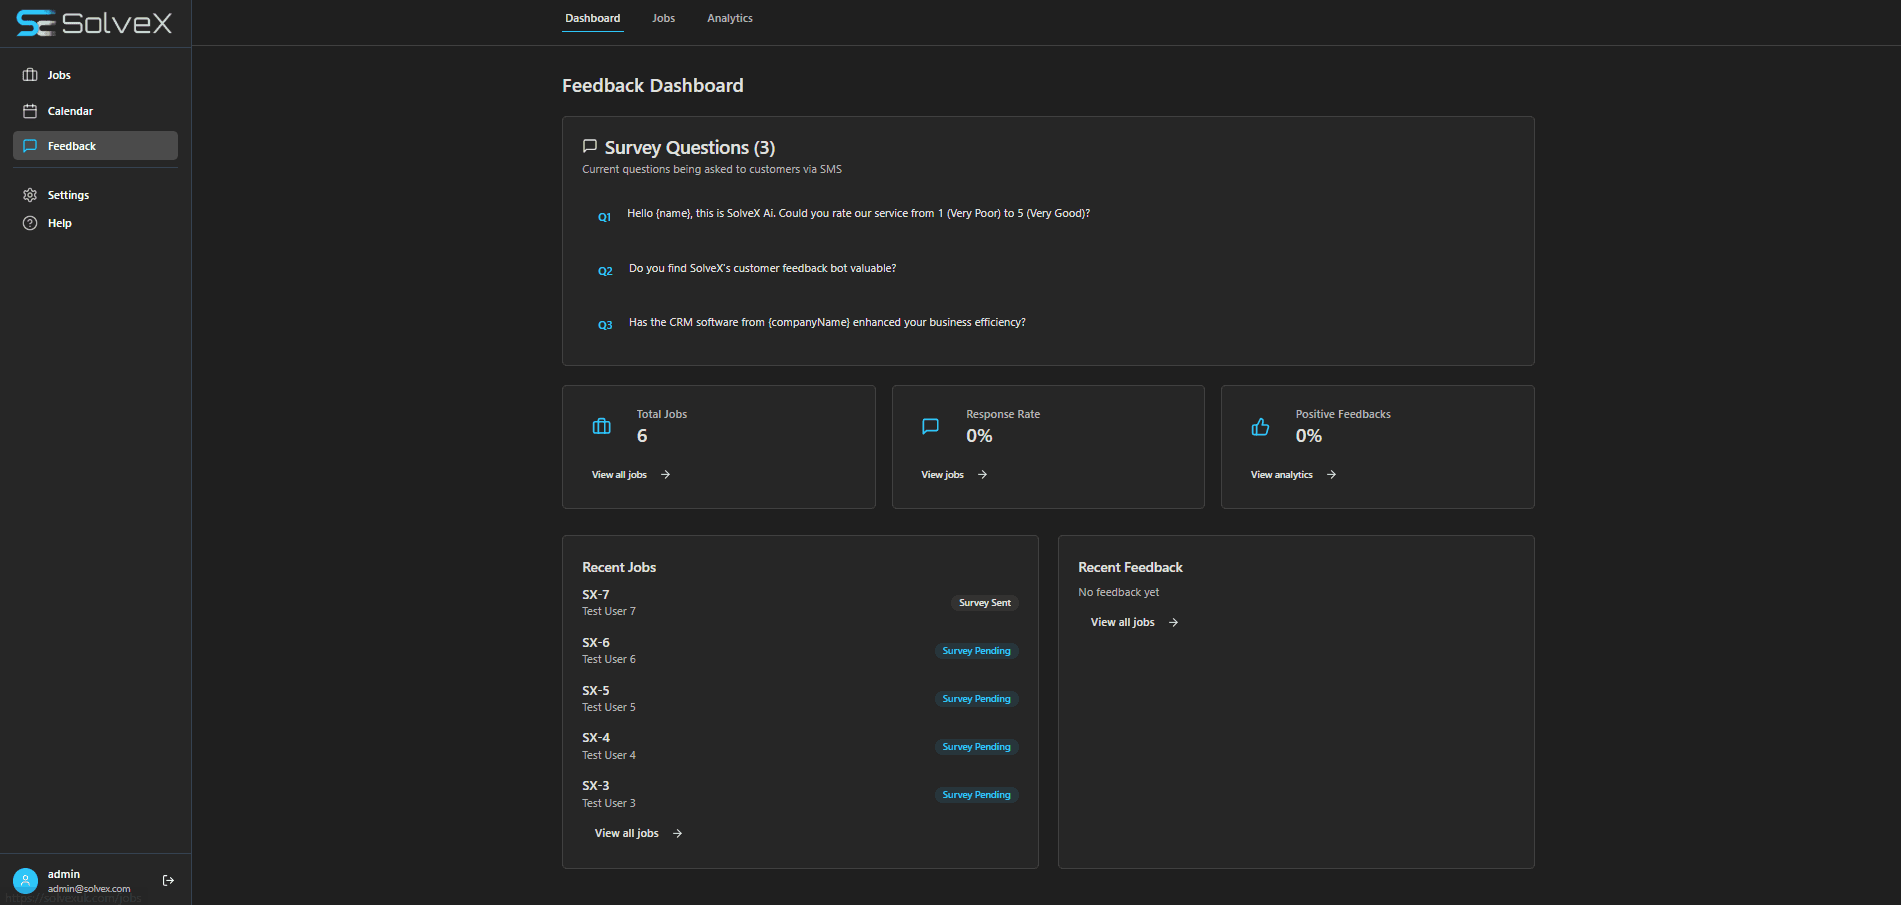Open Jobs in the sidebar
Viewport: 1901px width, 905px height.
click(95, 75)
